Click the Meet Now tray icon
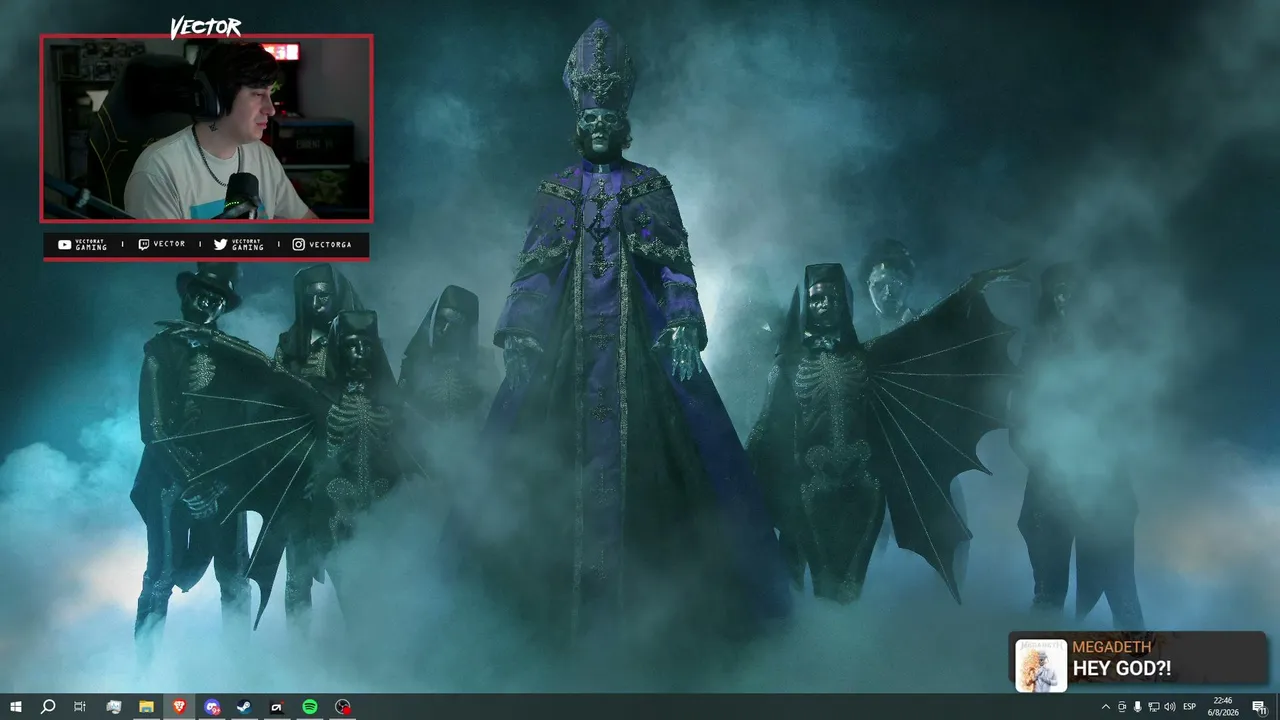The width and height of the screenshot is (1280, 720). point(1122,707)
